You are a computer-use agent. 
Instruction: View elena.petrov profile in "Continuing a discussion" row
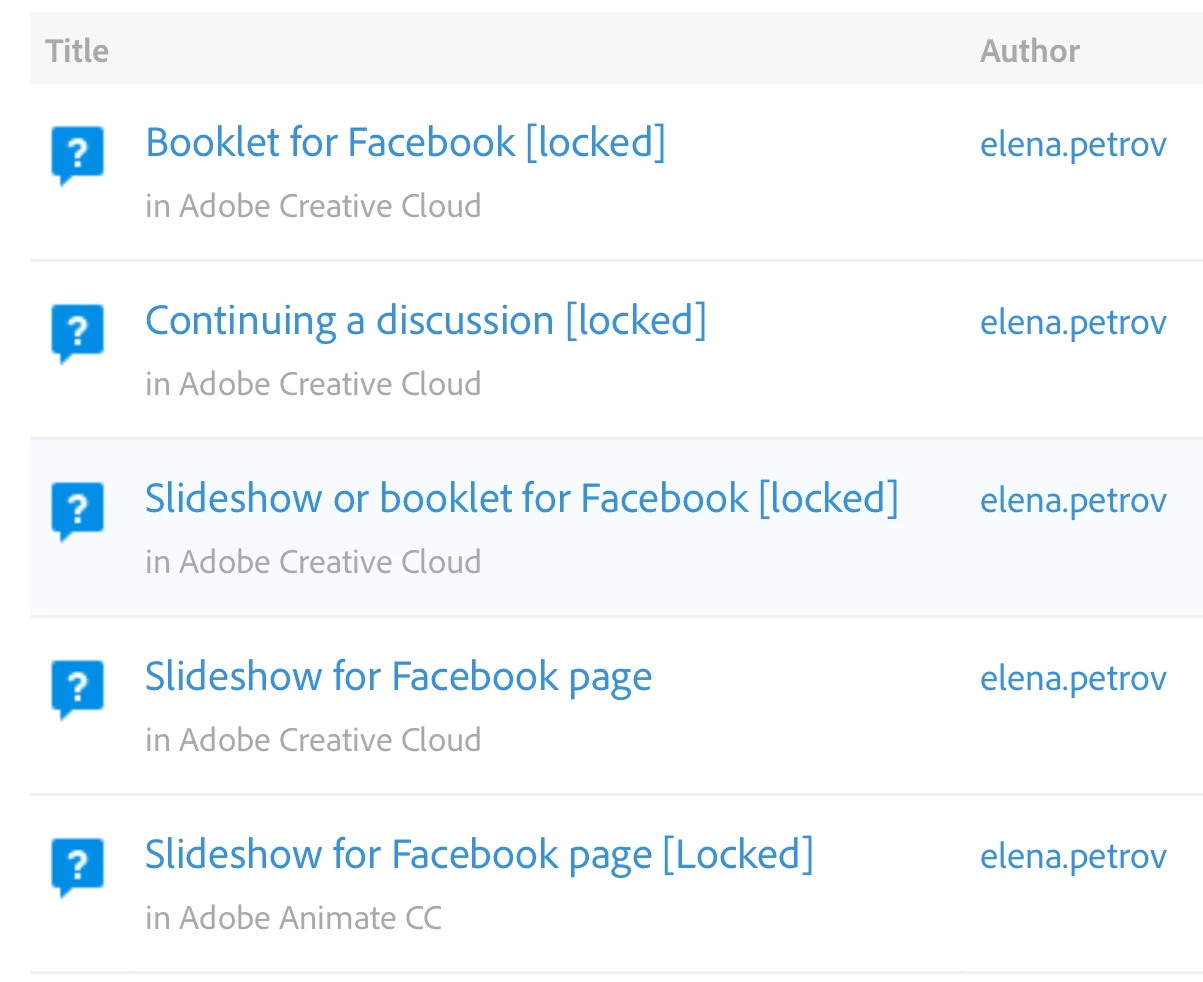click(x=1073, y=323)
